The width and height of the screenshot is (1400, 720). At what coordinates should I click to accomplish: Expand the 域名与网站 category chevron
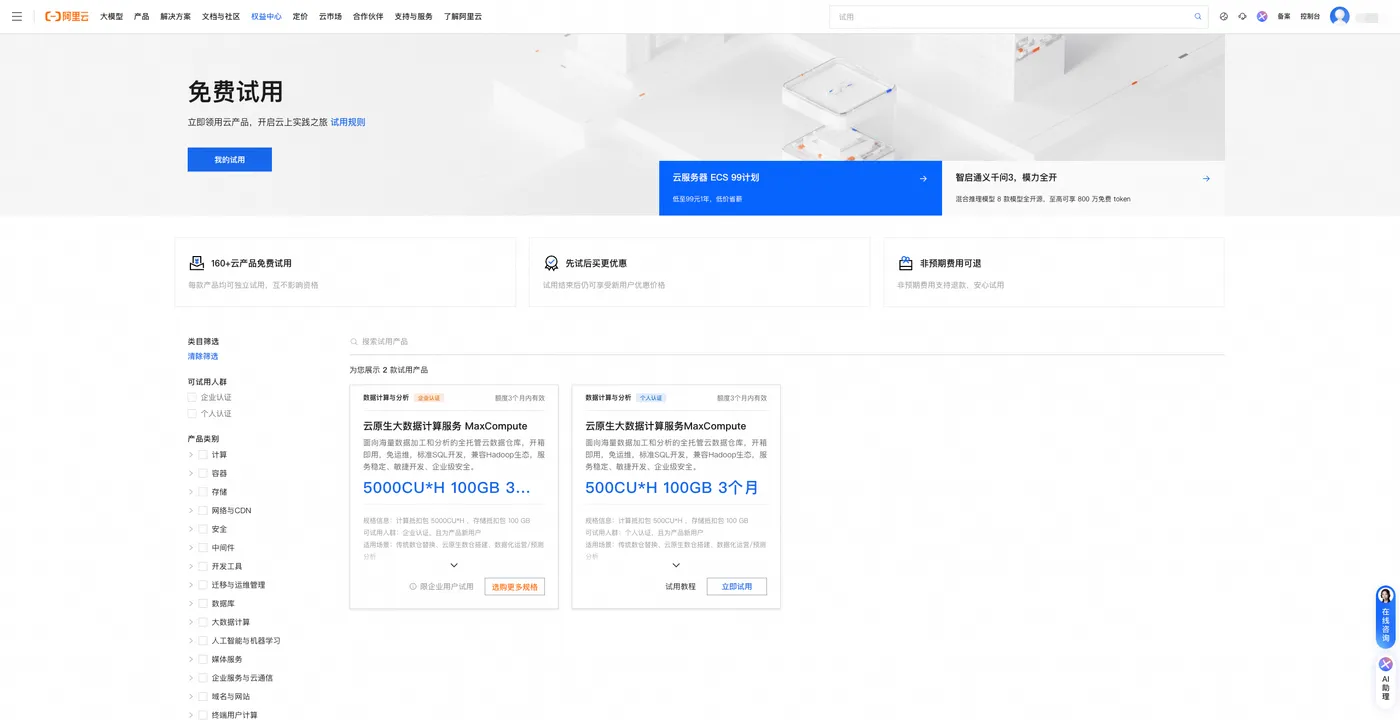tap(191, 697)
